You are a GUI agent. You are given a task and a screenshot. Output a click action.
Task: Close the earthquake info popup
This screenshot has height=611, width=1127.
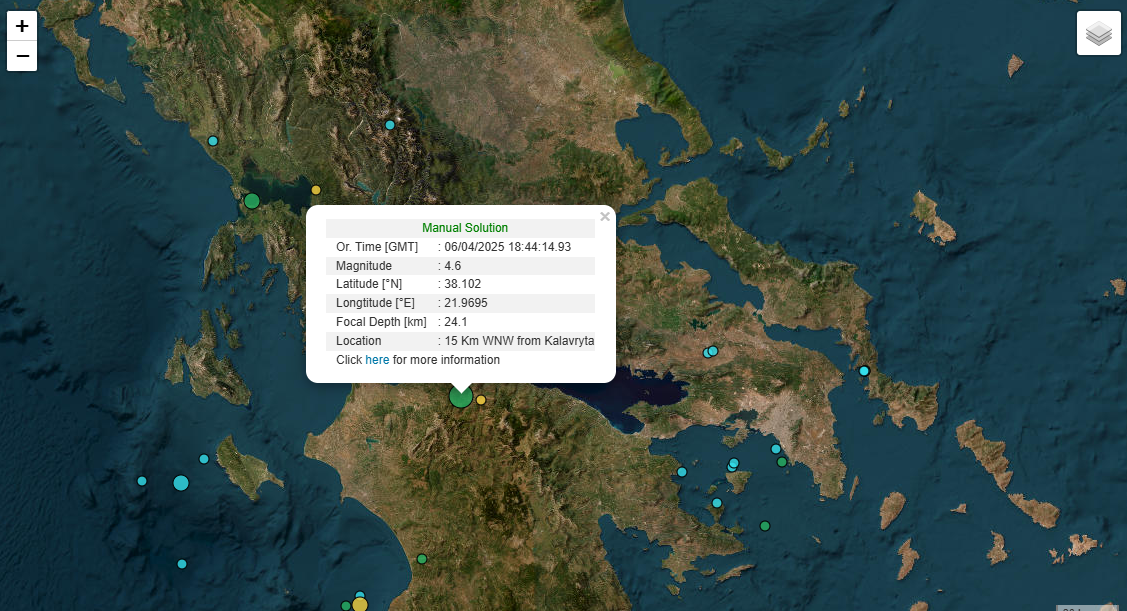pyautogui.click(x=604, y=216)
